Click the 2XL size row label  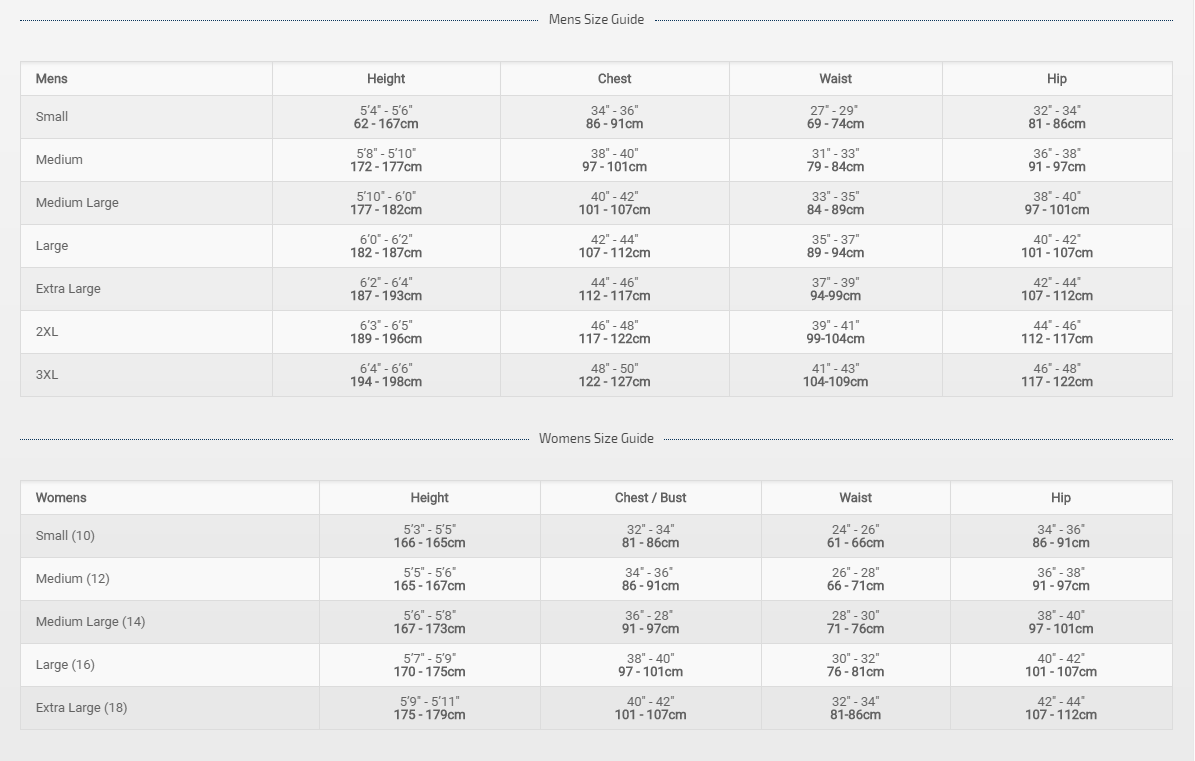pos(47,332)
